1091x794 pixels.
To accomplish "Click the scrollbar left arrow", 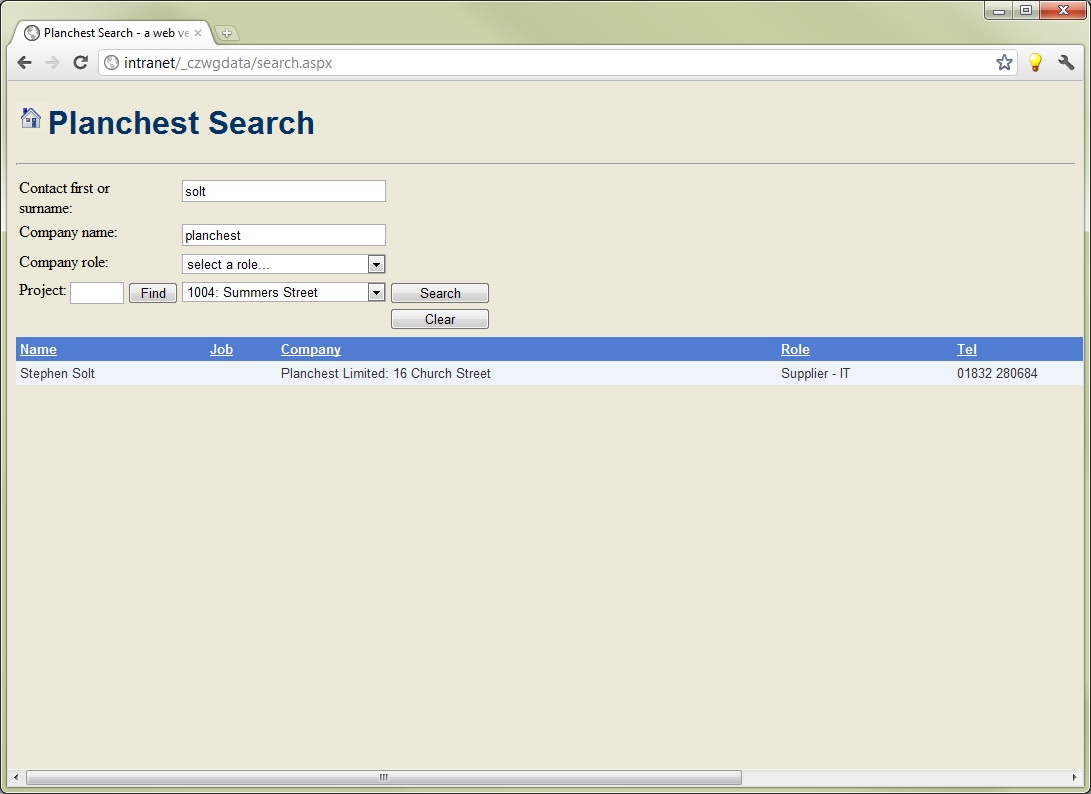I will pyautogui.click(x=15, y=777).
